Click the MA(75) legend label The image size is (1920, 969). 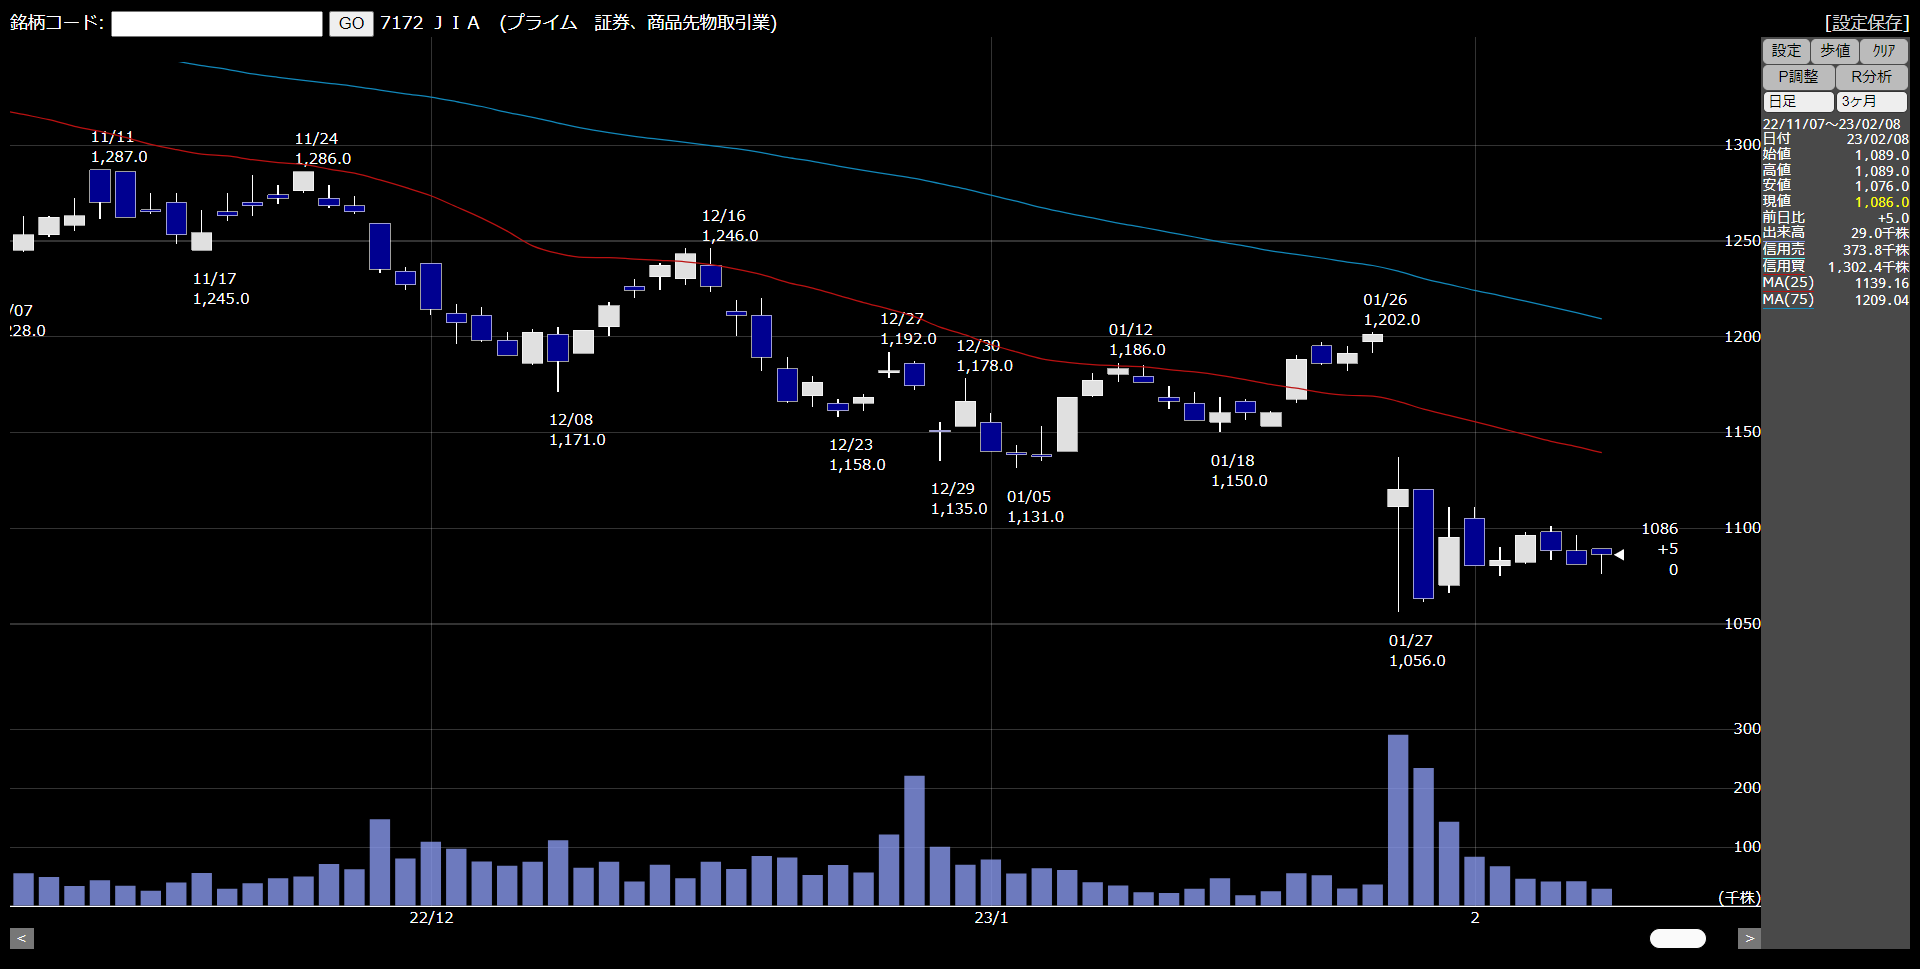point(1788,300)
